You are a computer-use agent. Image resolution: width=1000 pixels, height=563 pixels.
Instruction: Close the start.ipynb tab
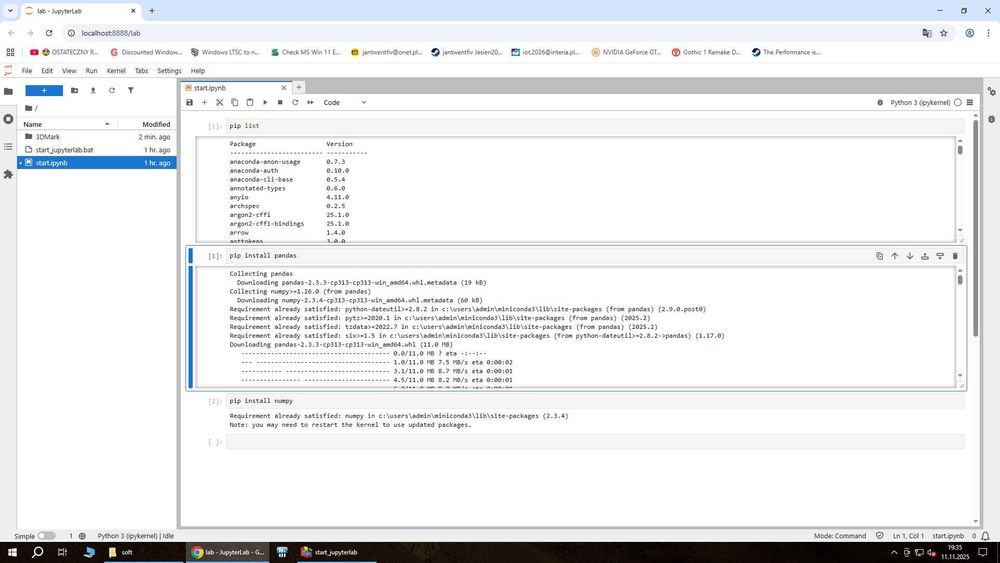pyautogui.click(x=284, y=88)
